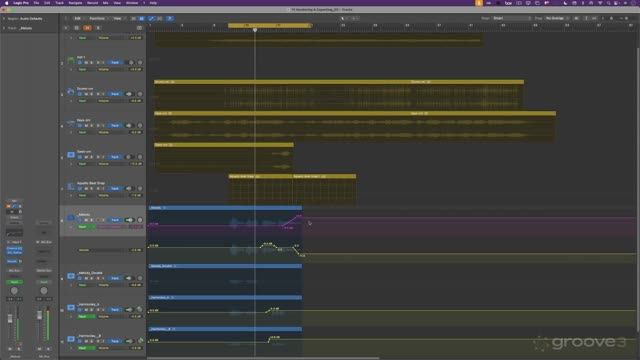
Task: Click the global Solo S button in track header
Action: coord(98,28)
